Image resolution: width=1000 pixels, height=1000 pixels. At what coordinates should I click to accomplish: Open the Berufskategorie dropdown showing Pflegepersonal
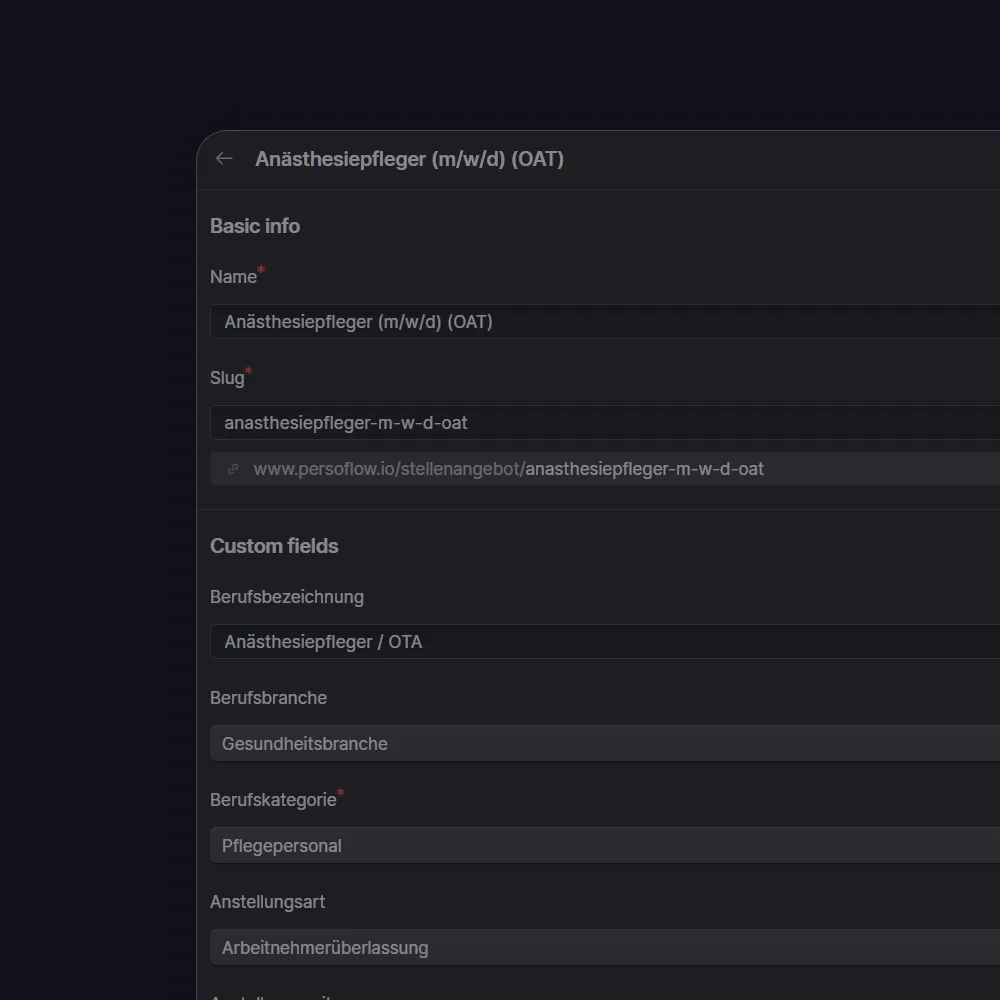click(x=605, y=846)
